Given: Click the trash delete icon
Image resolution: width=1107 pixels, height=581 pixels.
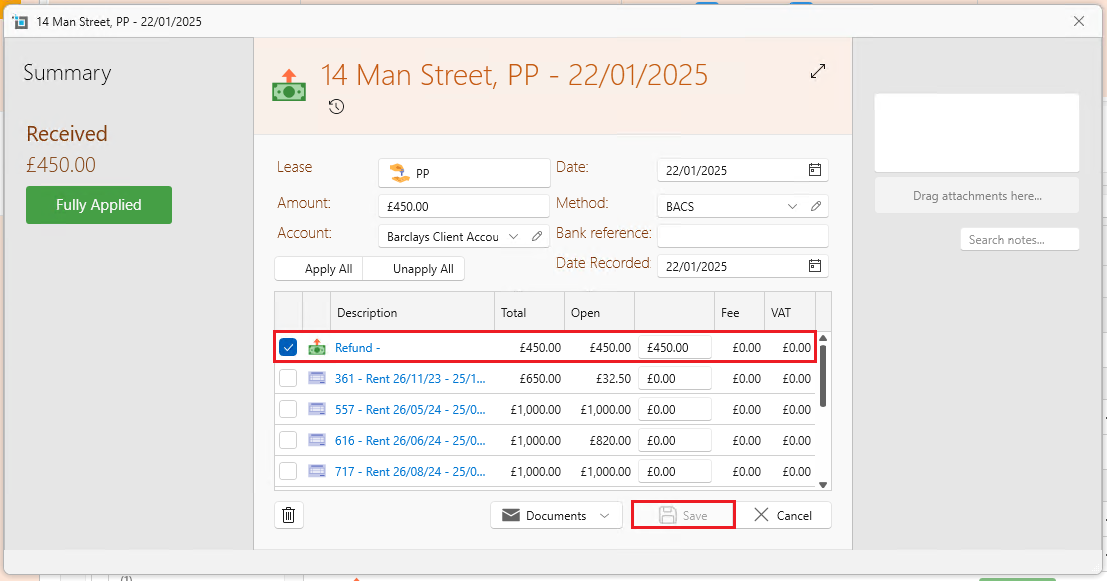Looking at the screenshot, I should [289, 515].
